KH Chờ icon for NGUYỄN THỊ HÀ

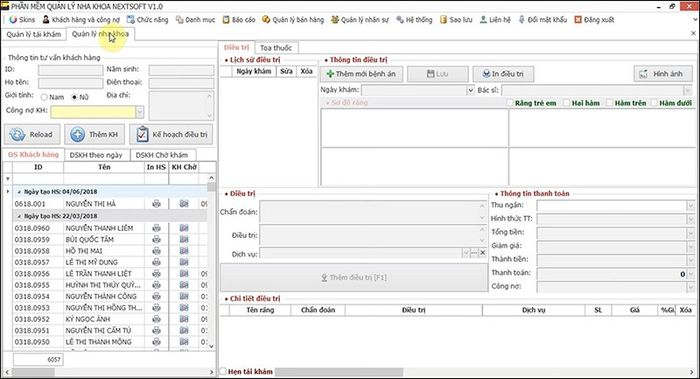(x=184, y=204)
